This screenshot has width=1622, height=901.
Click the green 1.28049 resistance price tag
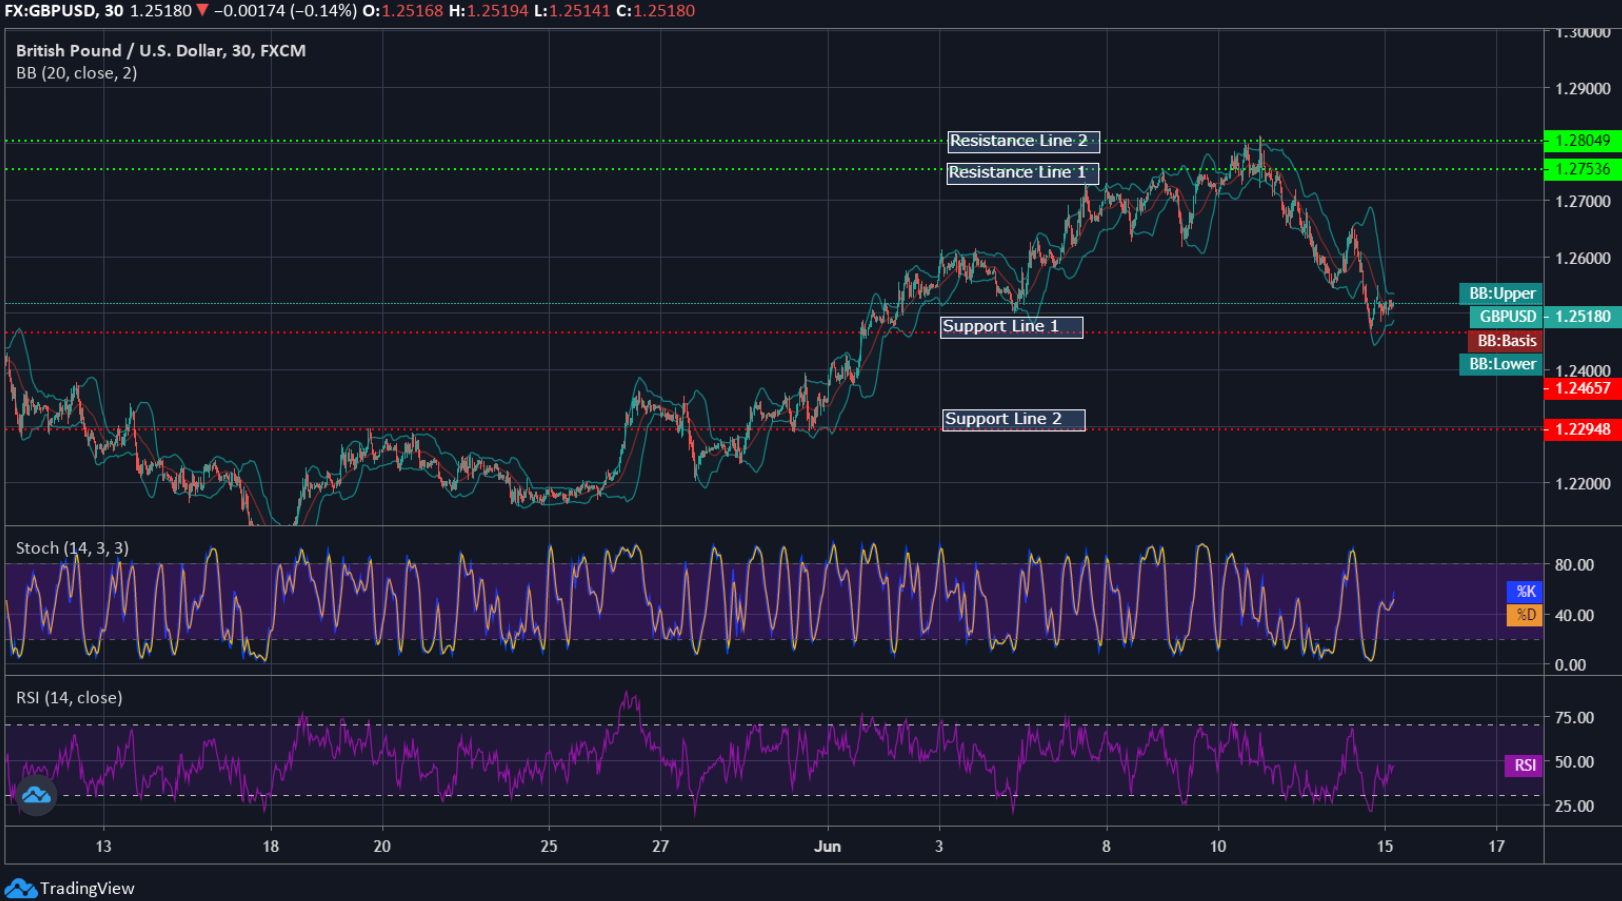click(1584, 141)
